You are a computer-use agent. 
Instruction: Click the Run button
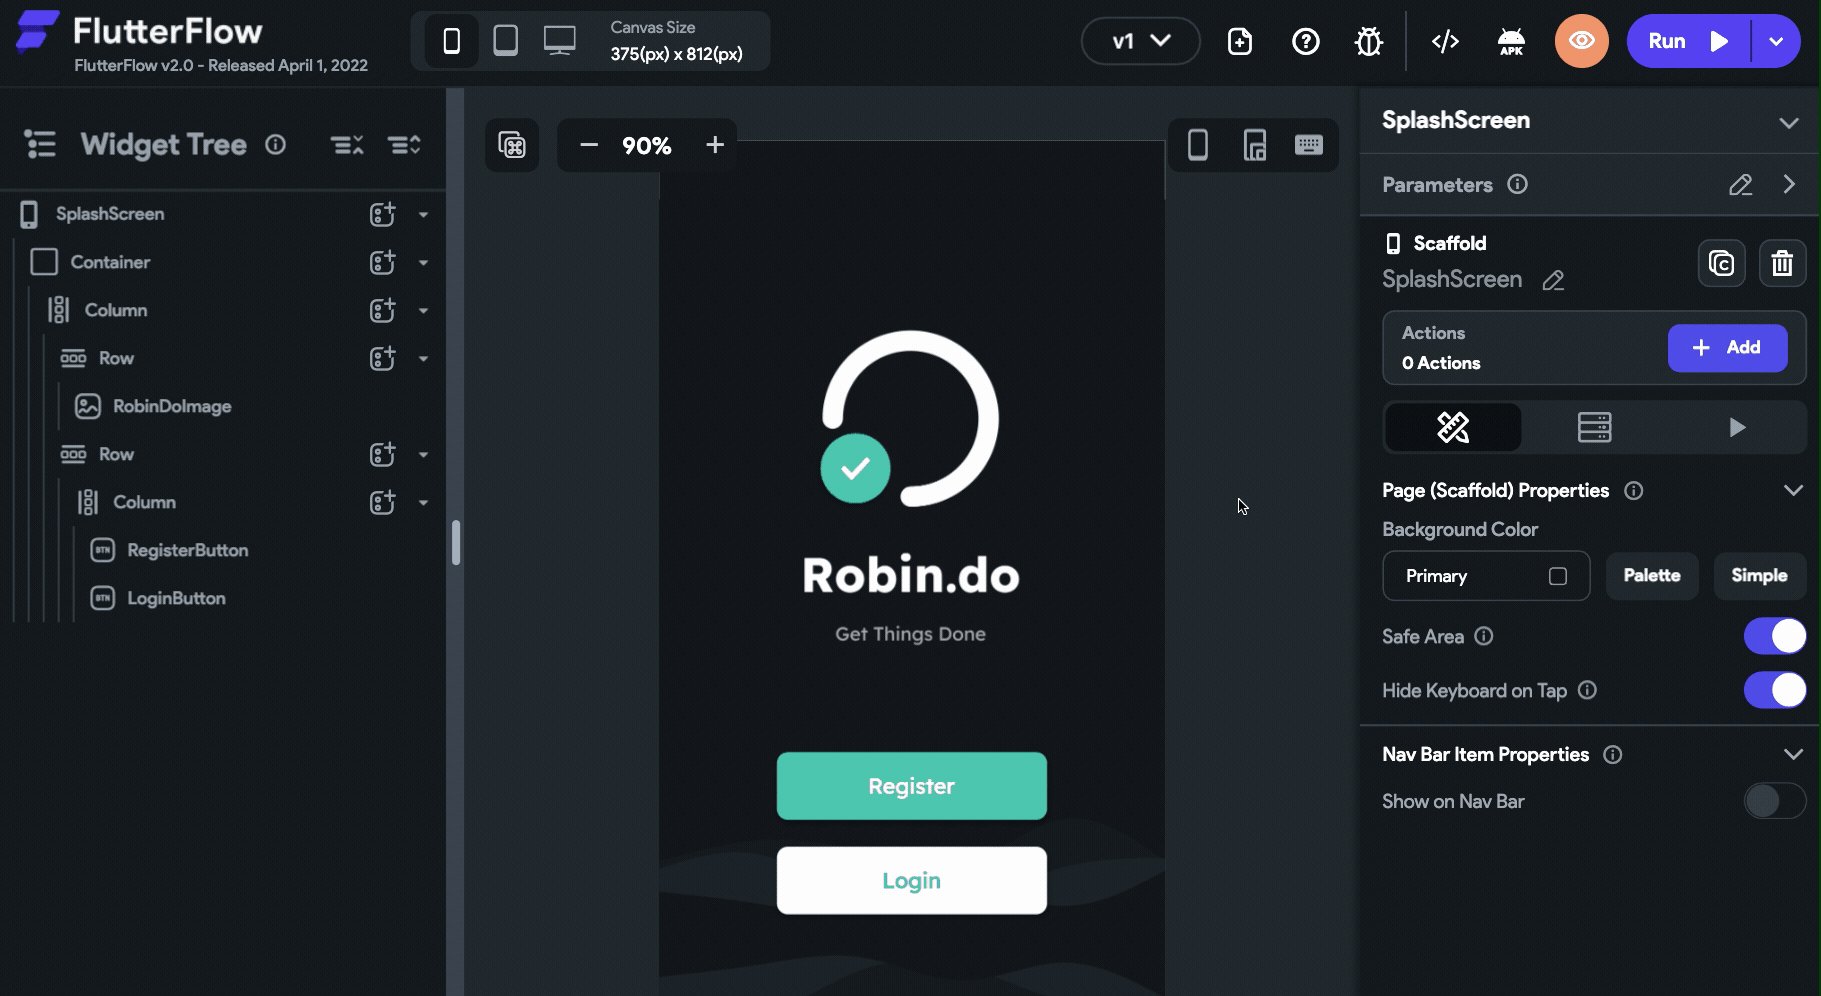point(1685,41)
